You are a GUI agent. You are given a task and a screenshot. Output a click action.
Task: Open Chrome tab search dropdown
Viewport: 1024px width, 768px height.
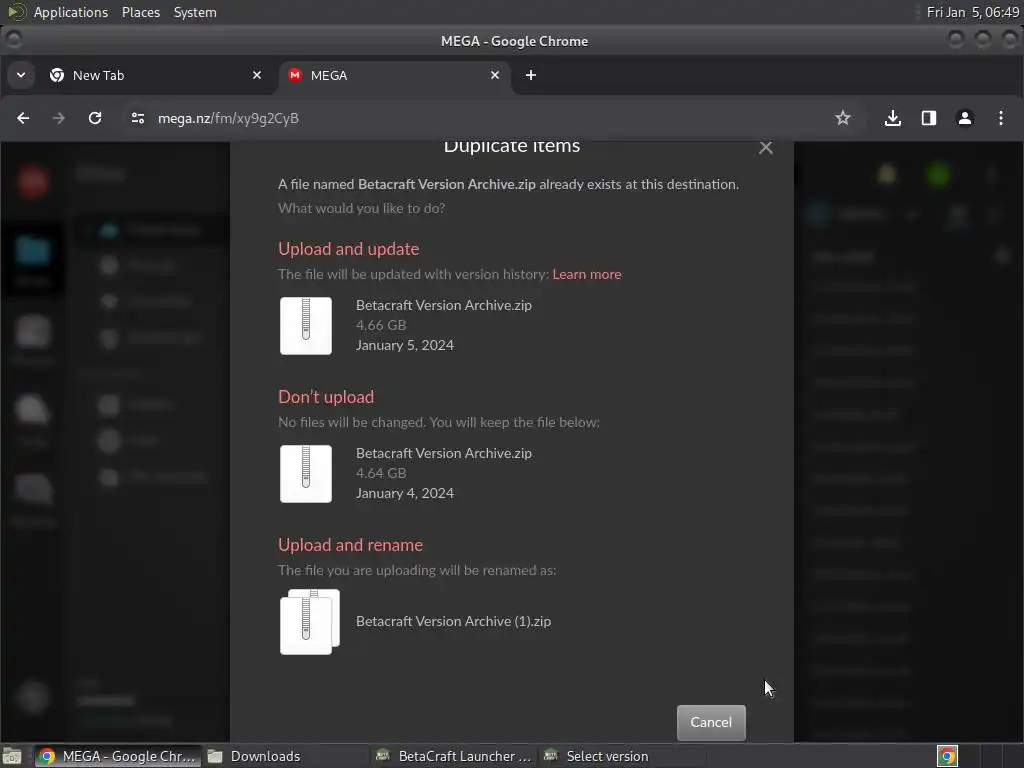pos(21,76)
